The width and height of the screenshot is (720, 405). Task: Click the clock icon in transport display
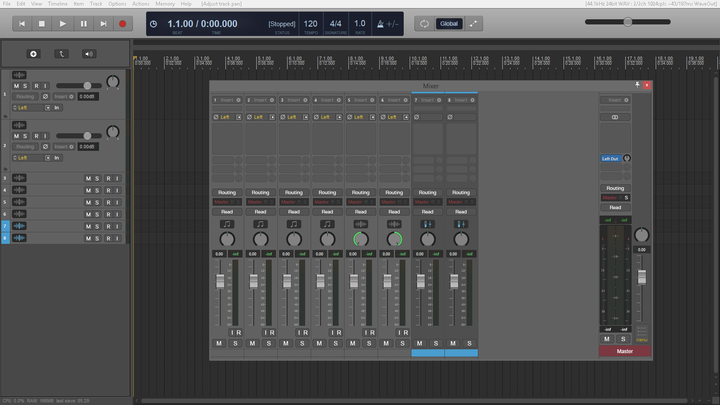[x=153, y=24]
